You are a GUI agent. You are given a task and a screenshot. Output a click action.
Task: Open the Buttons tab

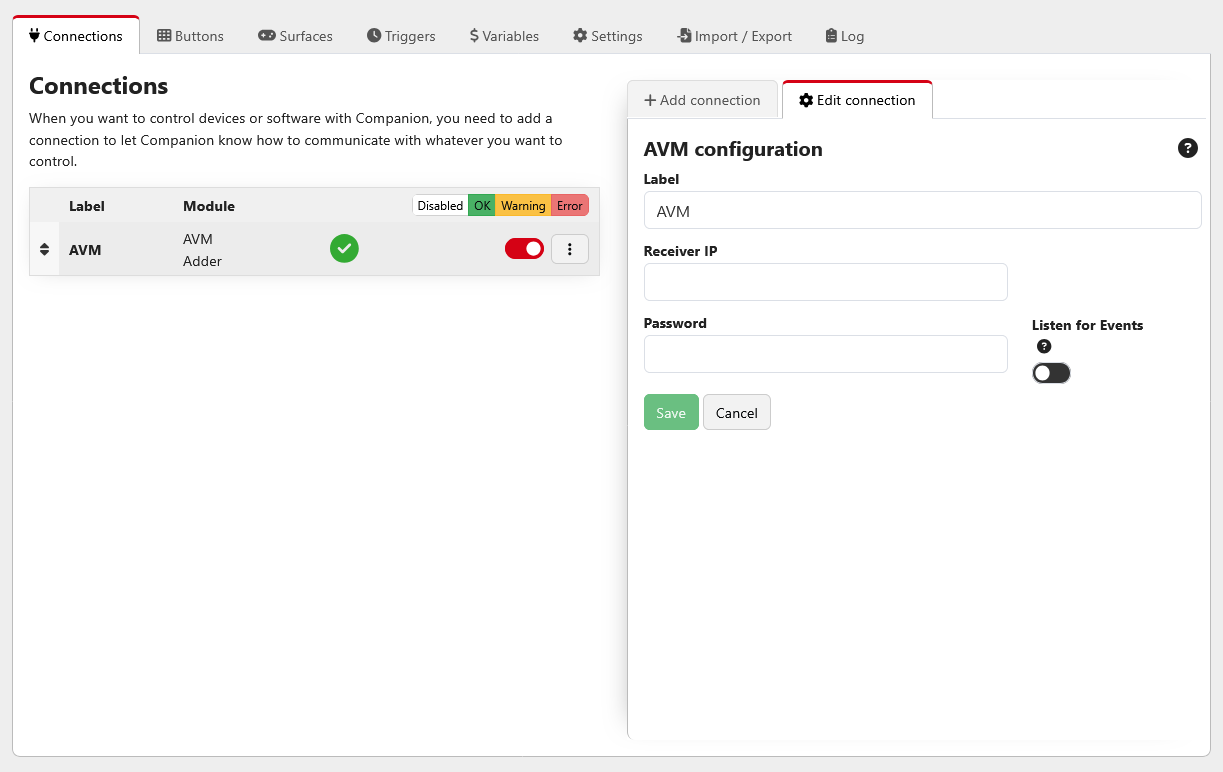(190, 36)
